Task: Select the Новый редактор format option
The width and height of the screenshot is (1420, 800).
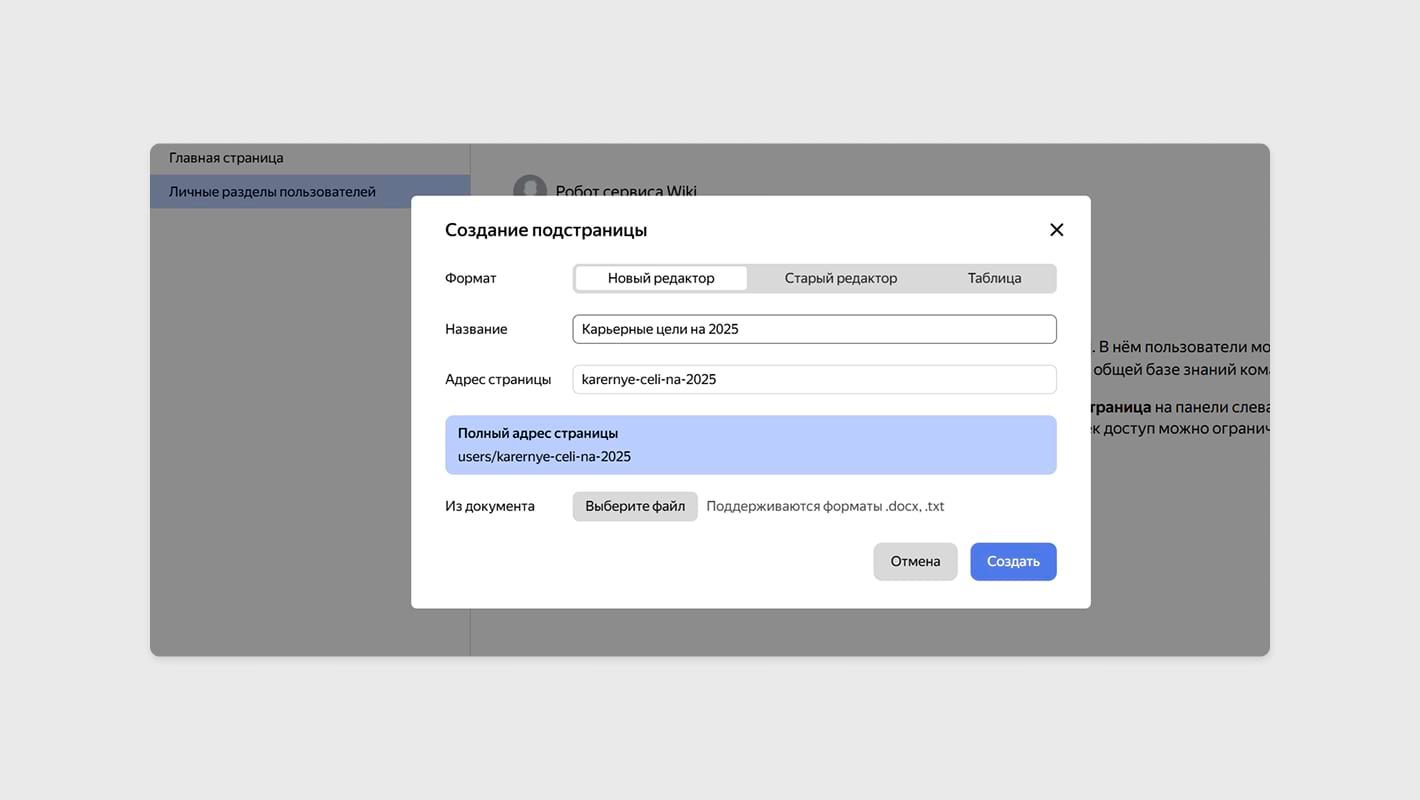Action: tap(661, 278)
